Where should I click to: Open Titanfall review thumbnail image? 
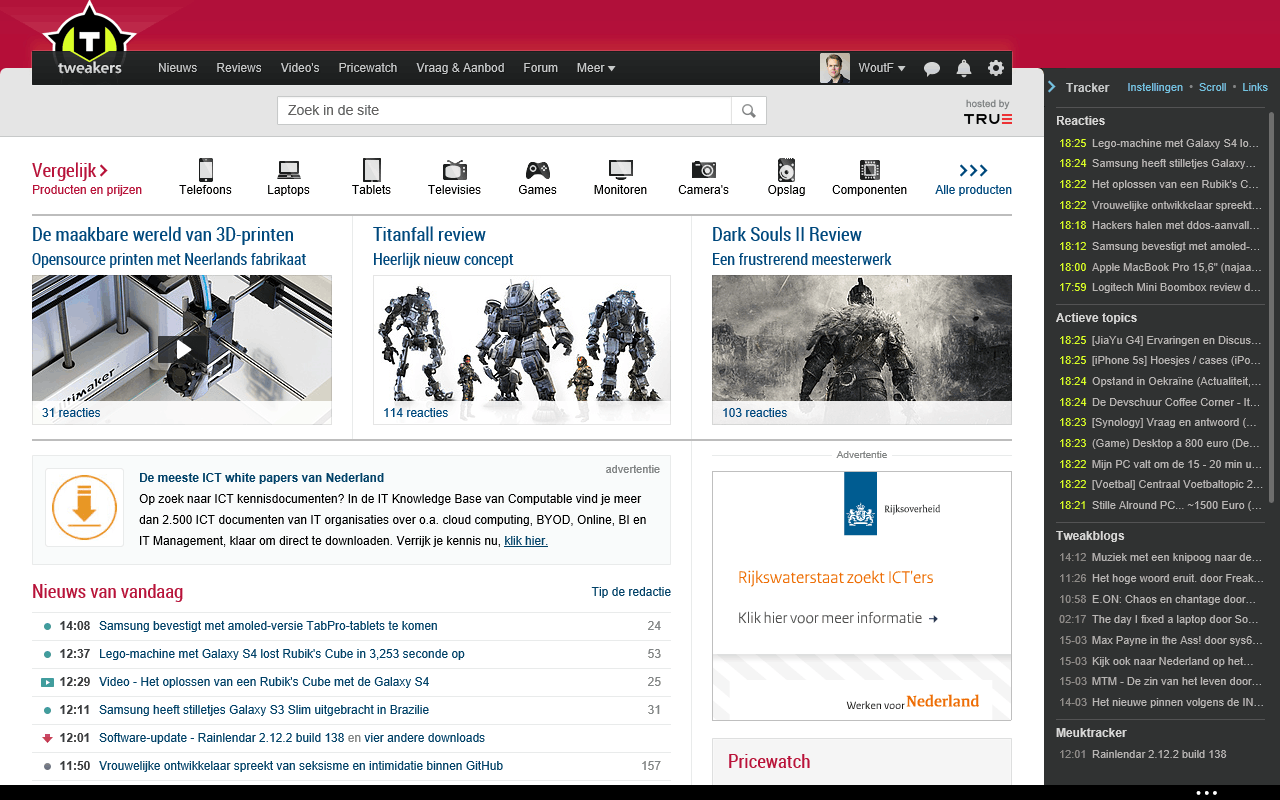pos(522,350)
